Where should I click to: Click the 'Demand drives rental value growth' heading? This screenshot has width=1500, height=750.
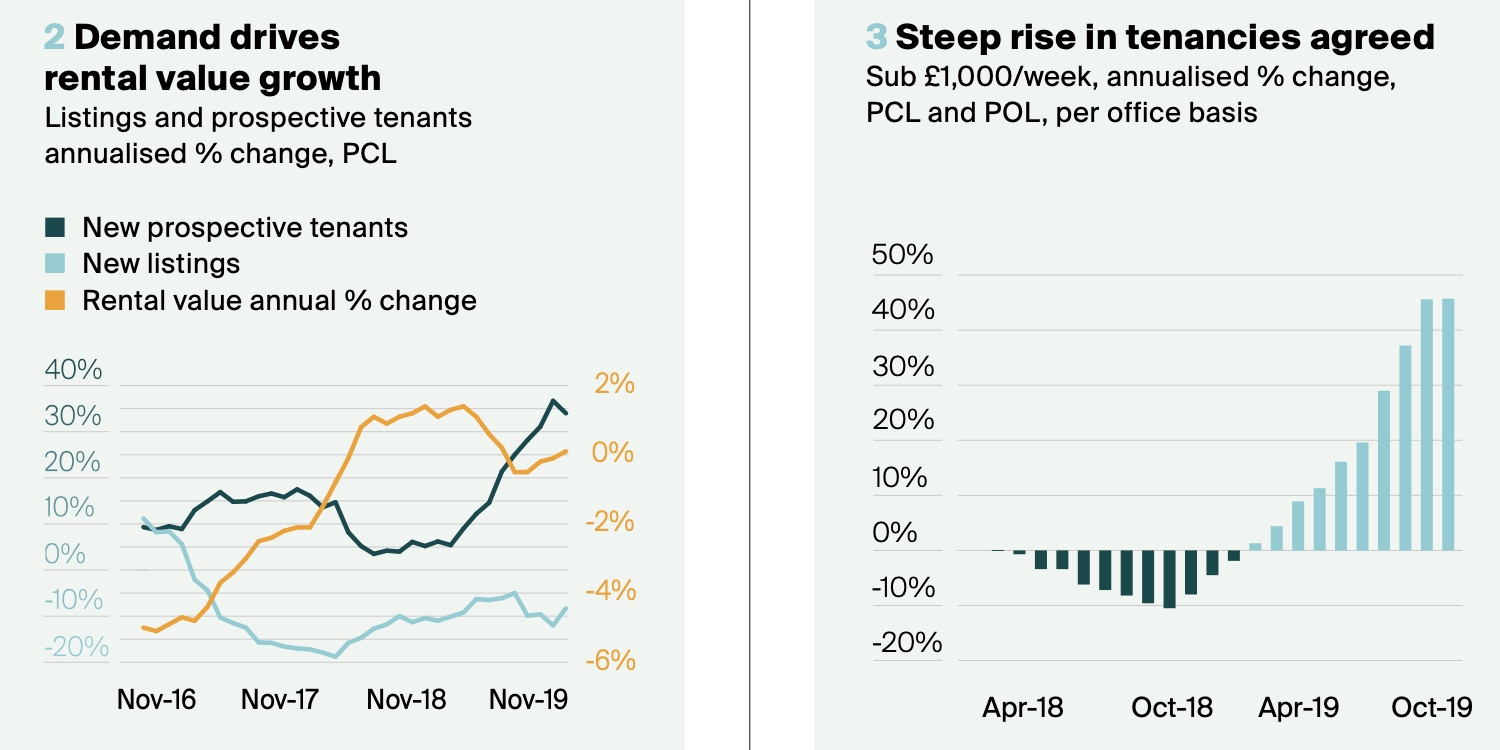coord(211,57)
